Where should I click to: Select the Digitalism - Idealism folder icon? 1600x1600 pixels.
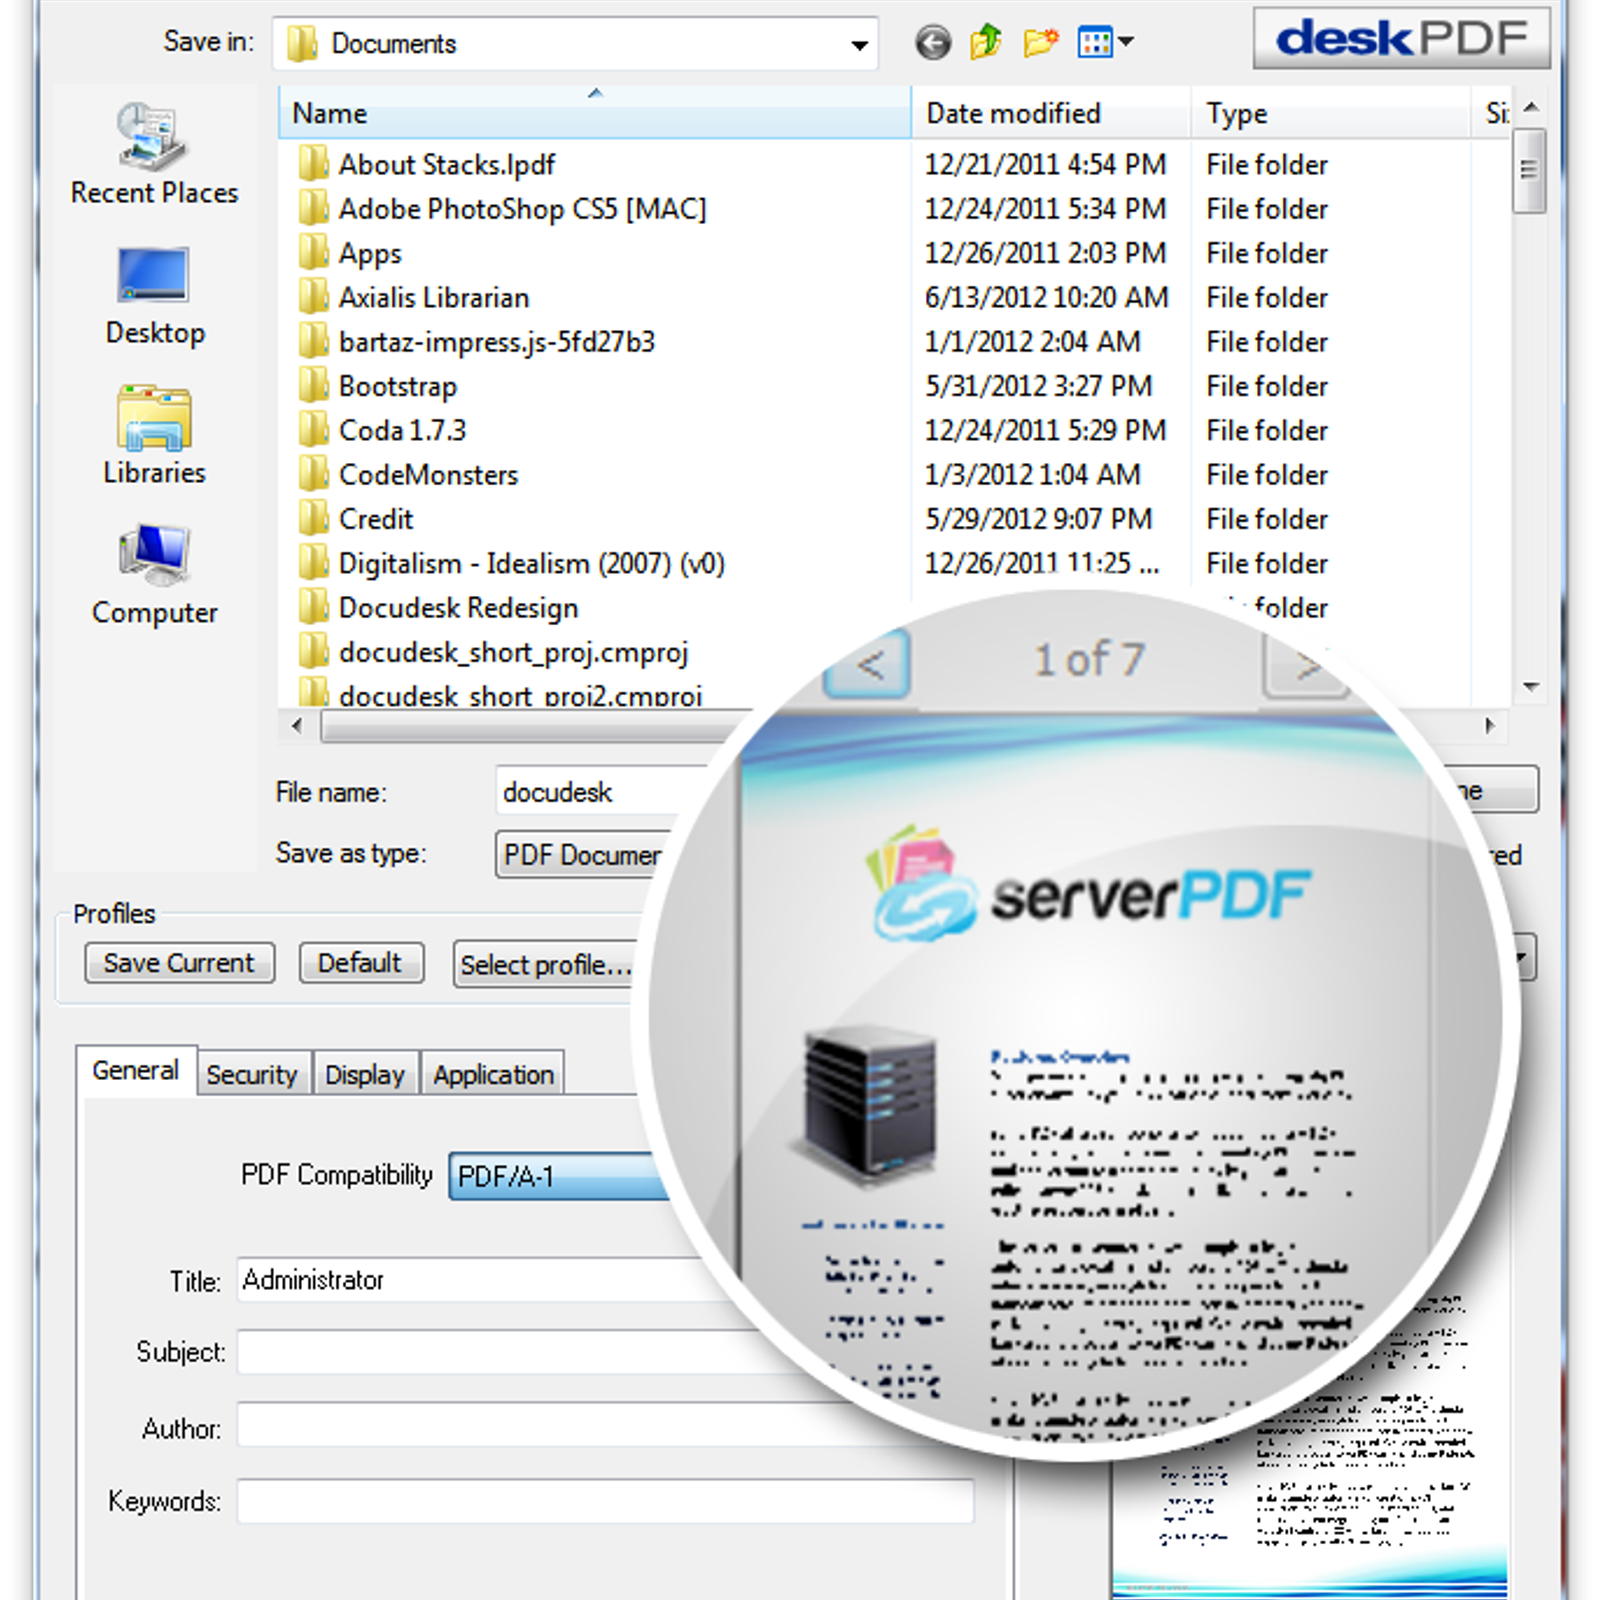[x=313, y=562]
